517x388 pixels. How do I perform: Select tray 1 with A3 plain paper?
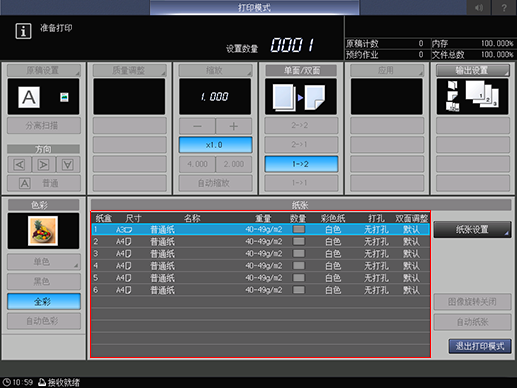pyautogui.click(x=260, y=229)
